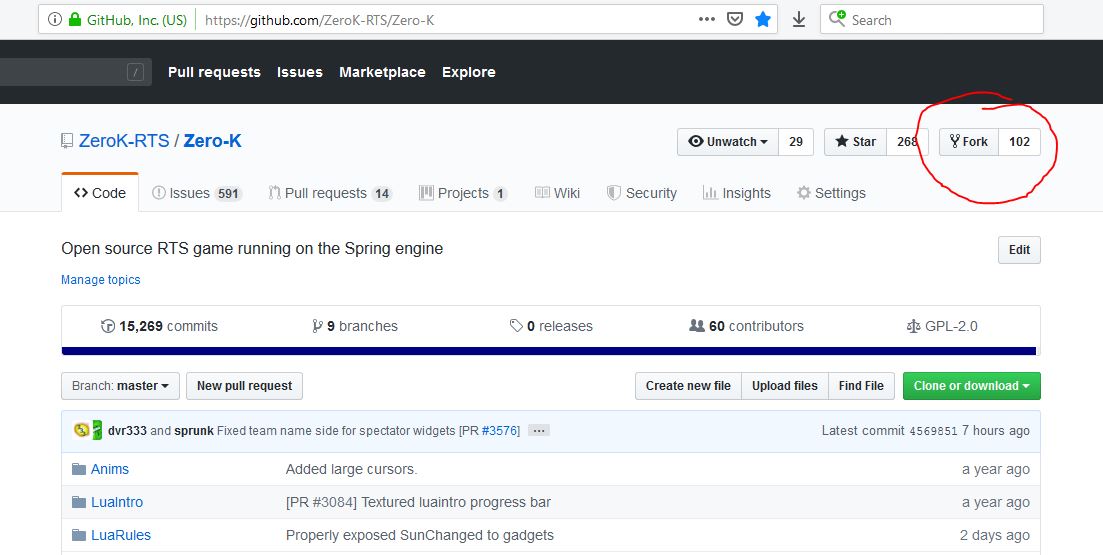Open the LuaIntro folder
This screenshot has height=555, width=1103.
pos(117,502)
